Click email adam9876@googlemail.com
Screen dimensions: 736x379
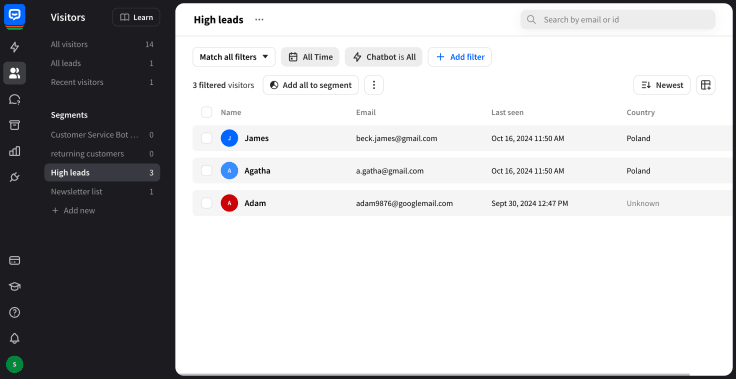[405, 203]
